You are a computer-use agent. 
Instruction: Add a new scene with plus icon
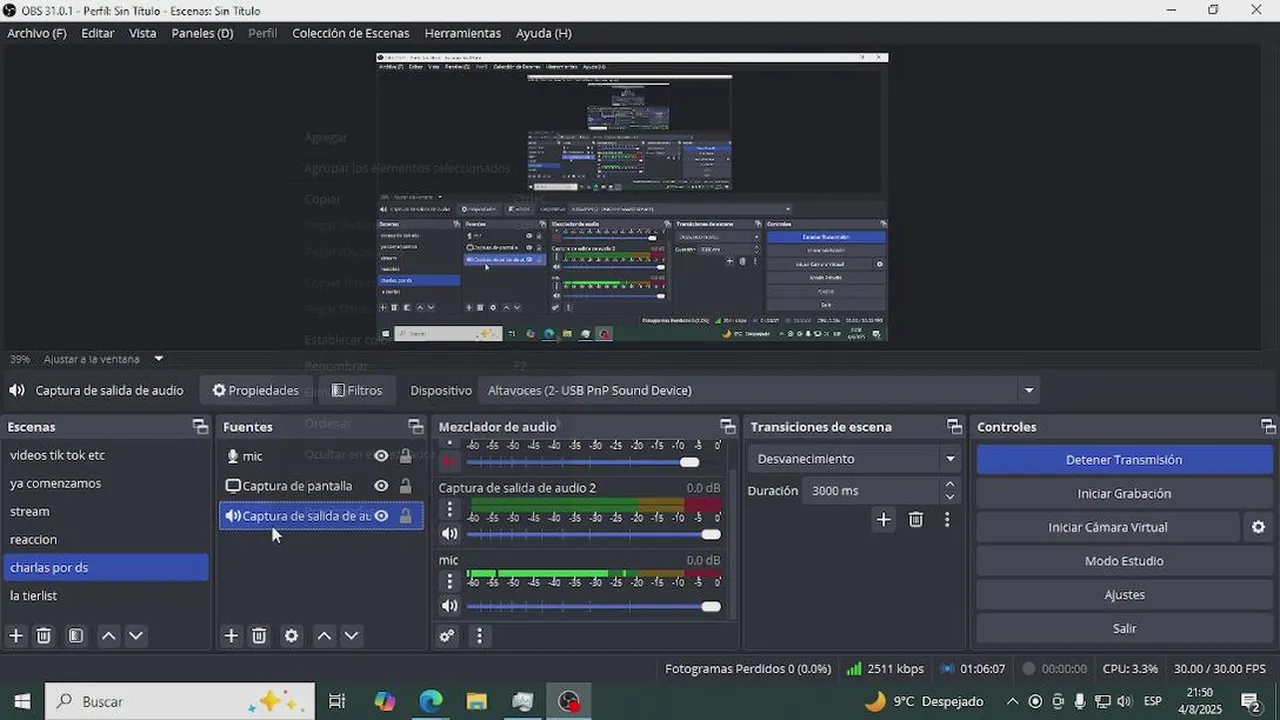16,636
